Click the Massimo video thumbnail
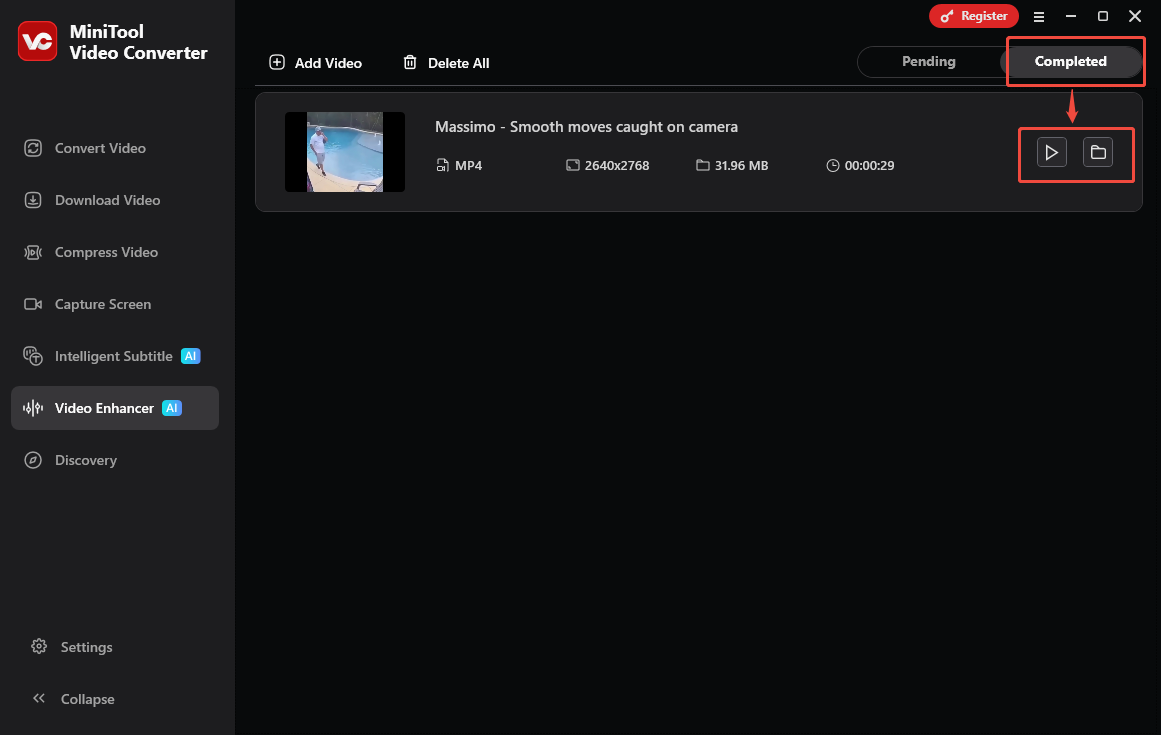Image resolution: width=1161 pixels, height=735 pixels. coord(345,152)
